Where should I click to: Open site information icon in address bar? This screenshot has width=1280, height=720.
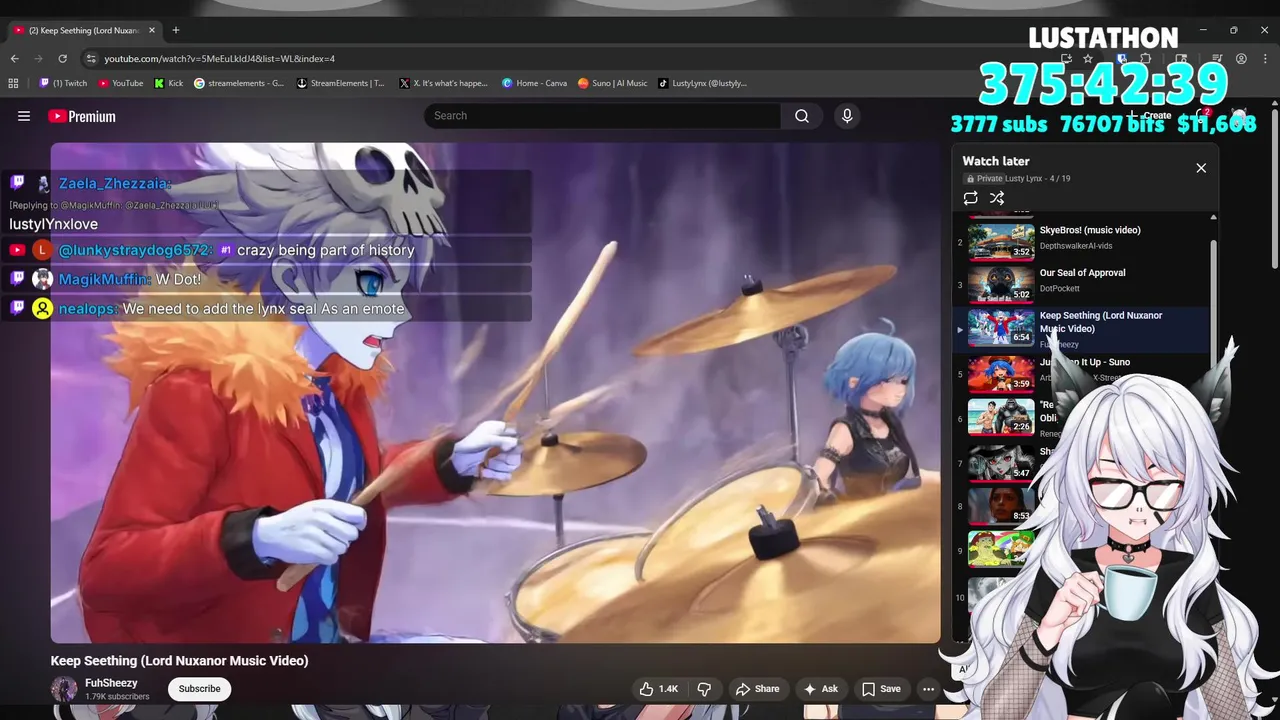[x=91, y=59]
